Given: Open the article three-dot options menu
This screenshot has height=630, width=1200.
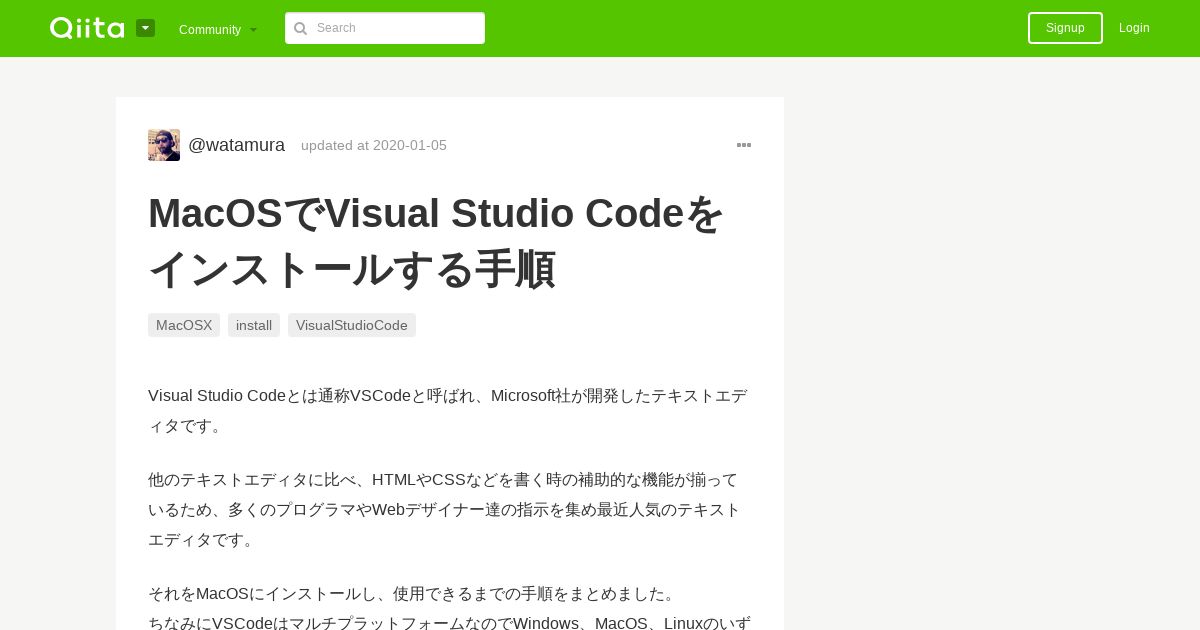Looking at the screenshot, I should pyautogui.click(x=744, y=145).
